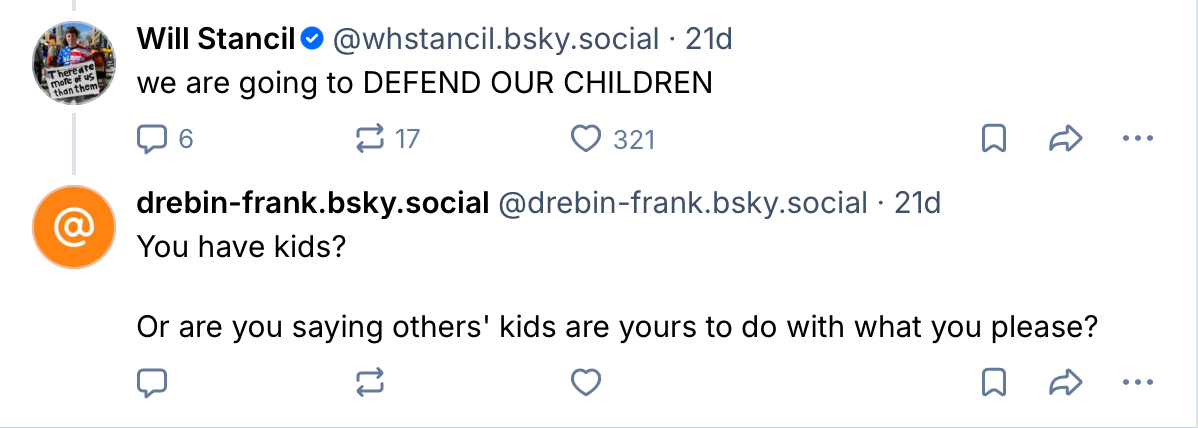Open more options for Will Stancil's post
1198x428 pixels.
(1138, 139)
